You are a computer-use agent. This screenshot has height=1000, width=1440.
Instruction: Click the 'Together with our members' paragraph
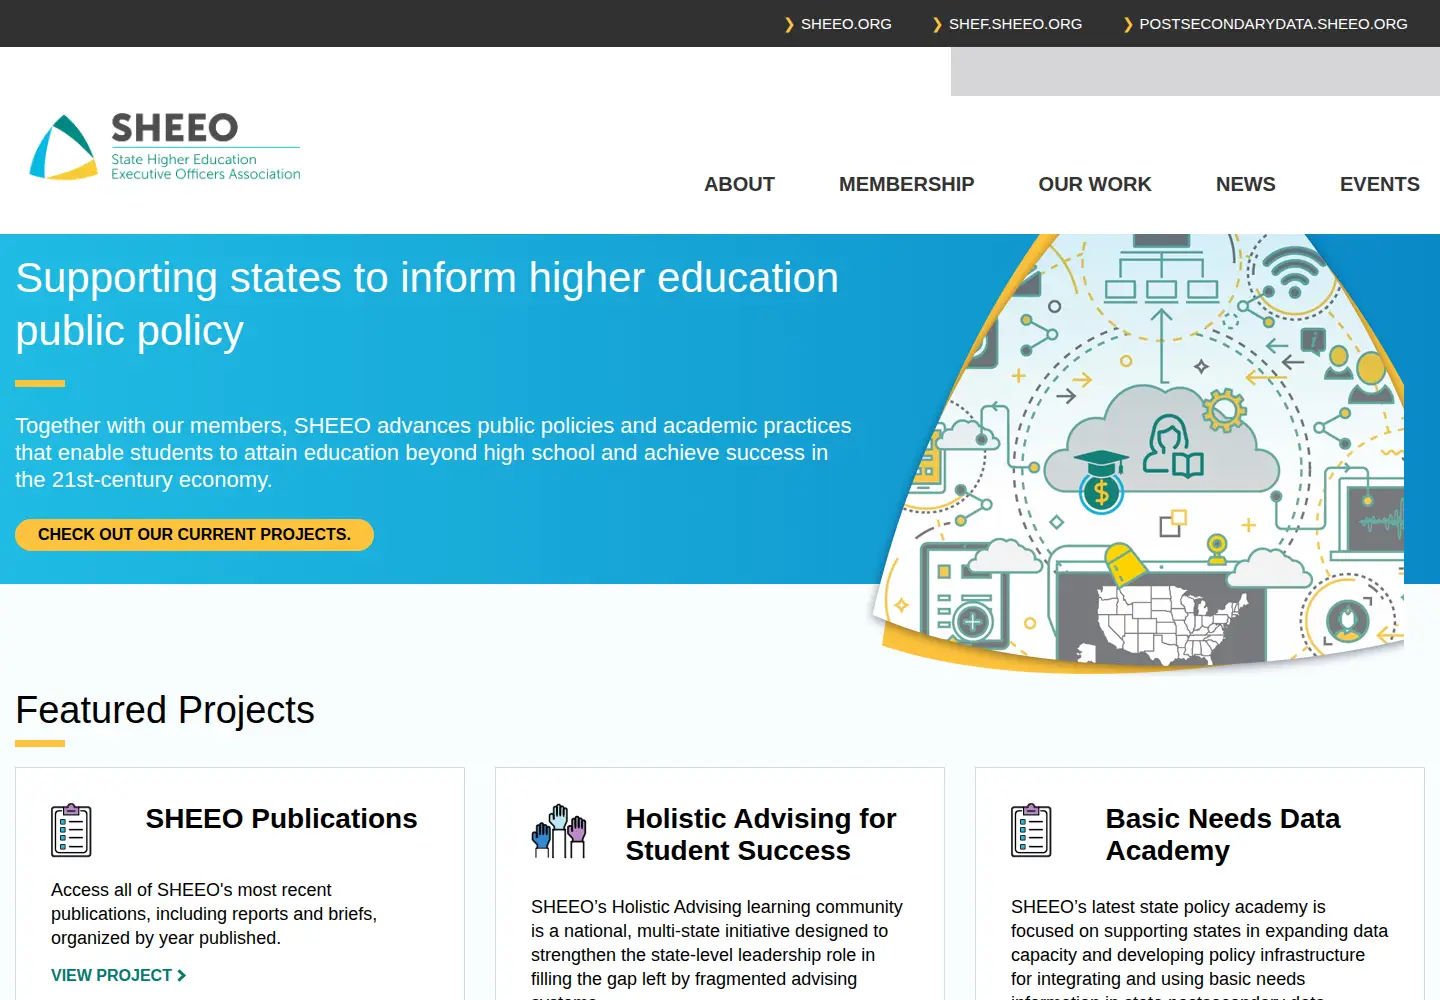[x=433, y=452]
